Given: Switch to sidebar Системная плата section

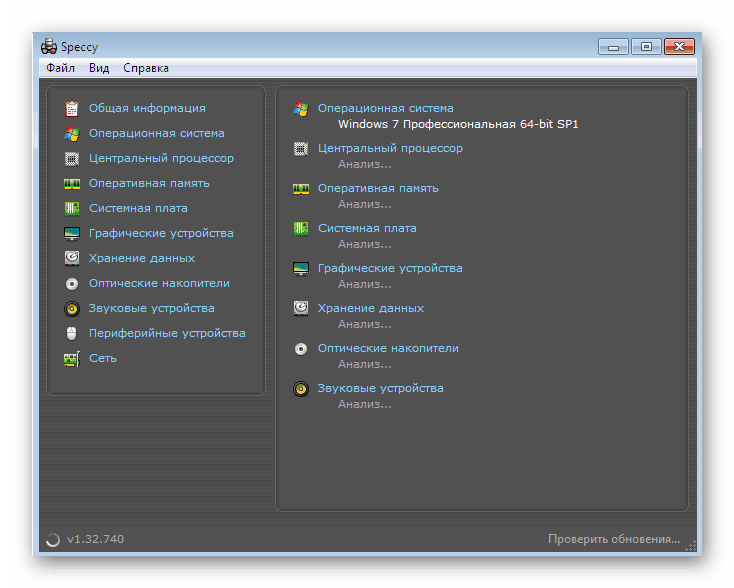Looking at the screenshot, I should coord(138,208).
